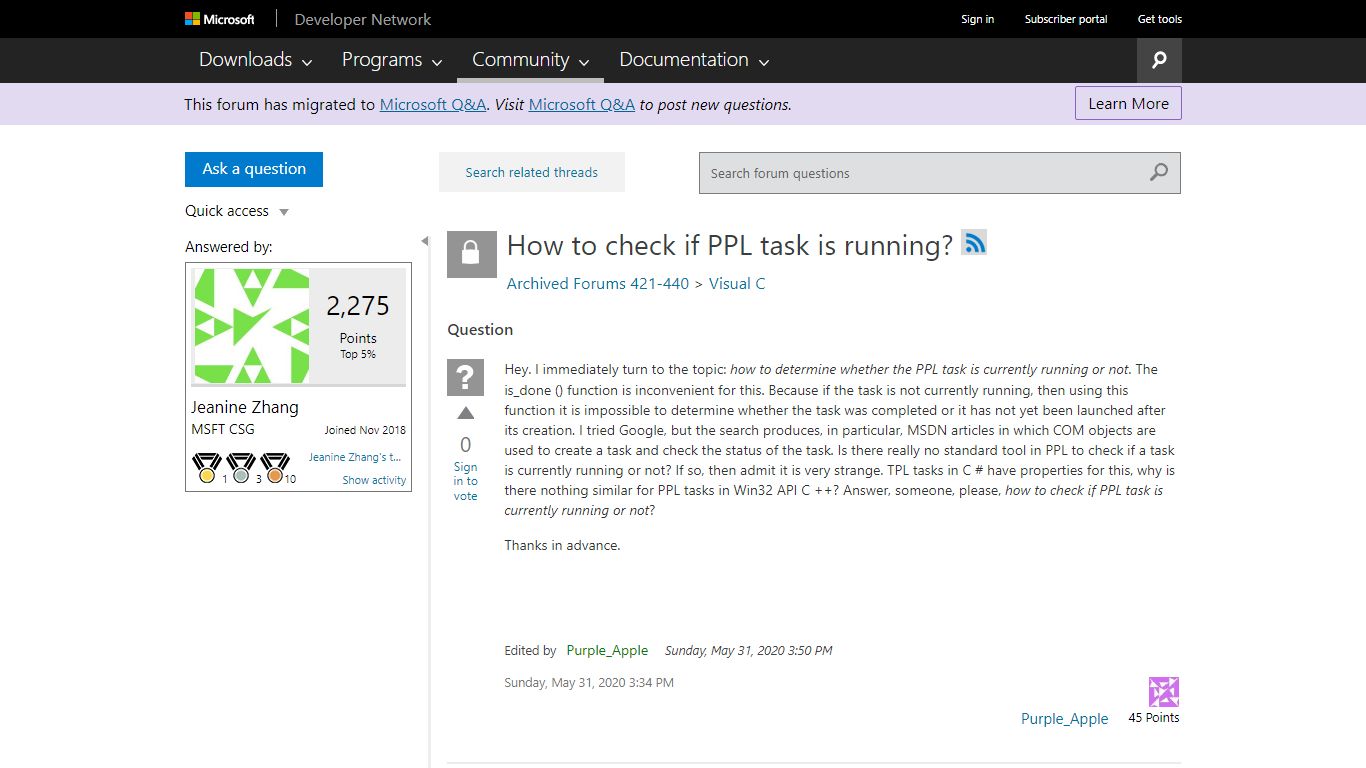Click Sign in to vote

(466, 481)
